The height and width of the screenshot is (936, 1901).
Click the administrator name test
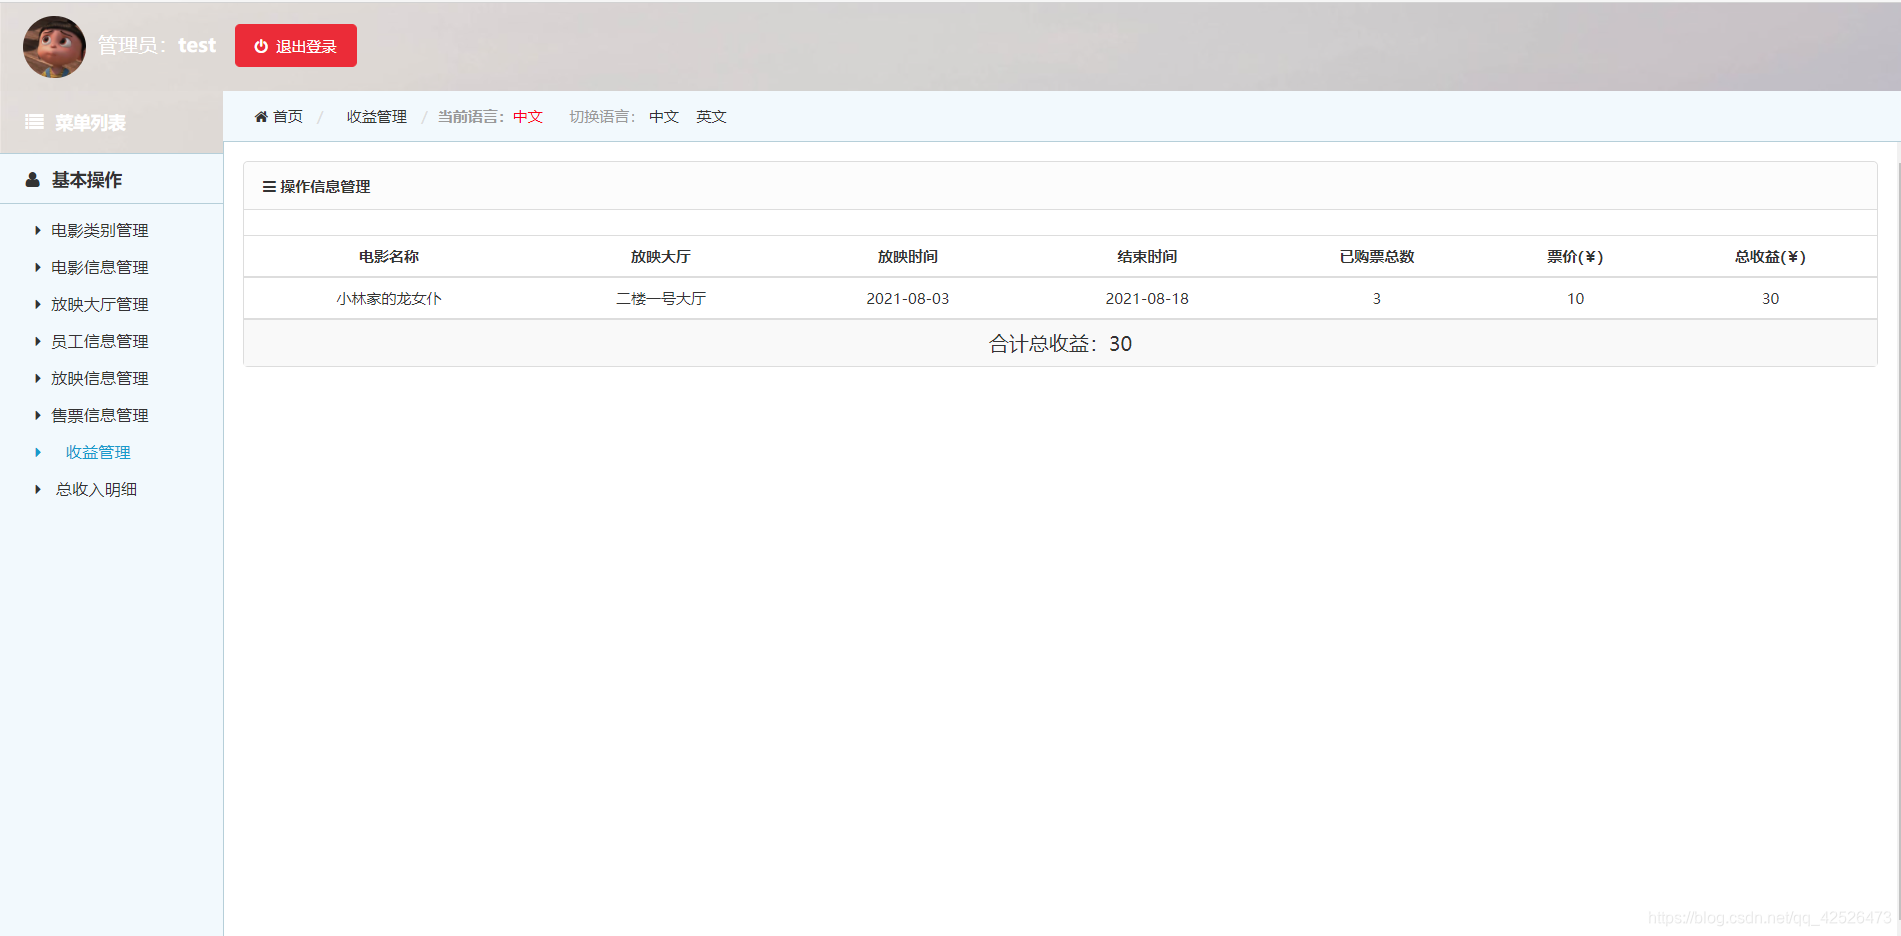[x=197, y=45]
